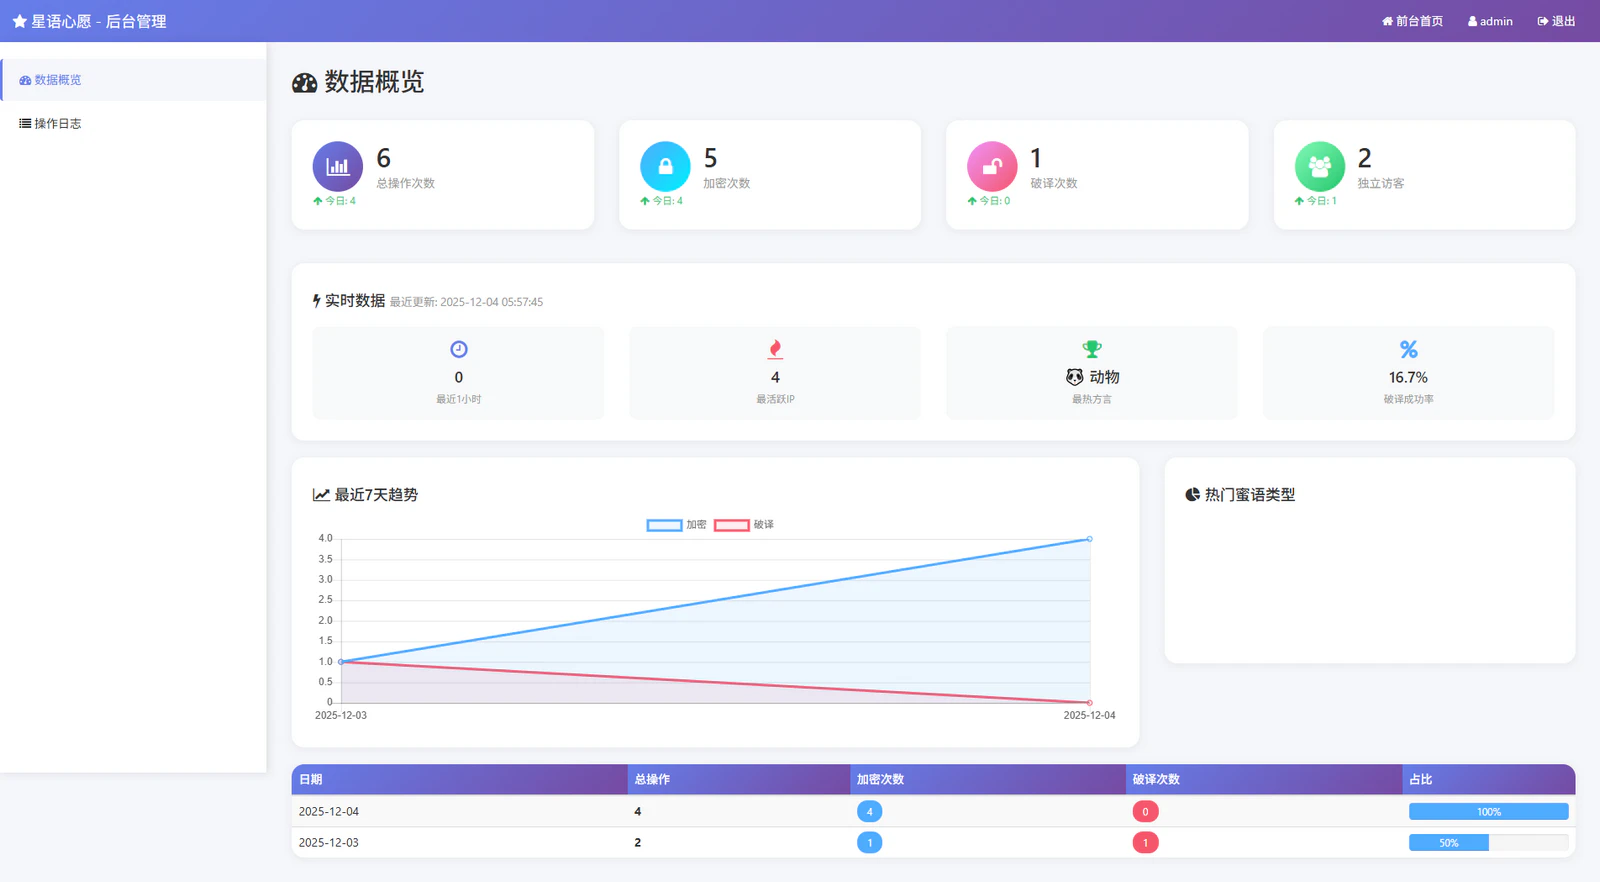Viewport: 1600px width, 882px height.
Task: Open 操作日志 in the sidebar
Action: 58,124
